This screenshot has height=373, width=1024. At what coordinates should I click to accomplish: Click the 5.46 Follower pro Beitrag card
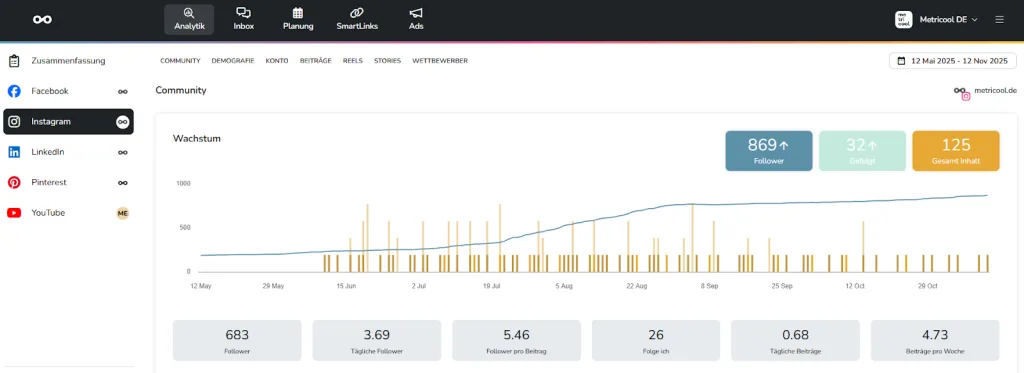pos(517,340)
